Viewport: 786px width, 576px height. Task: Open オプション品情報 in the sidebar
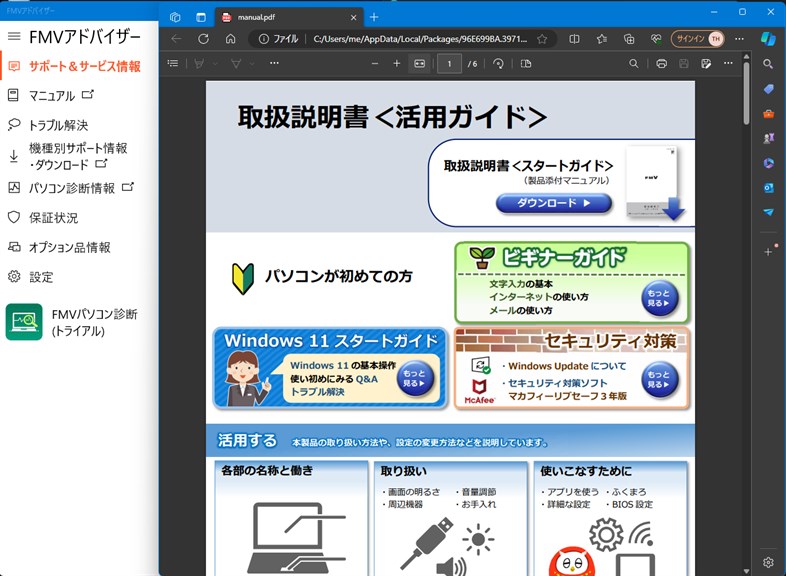pos(59,247)
